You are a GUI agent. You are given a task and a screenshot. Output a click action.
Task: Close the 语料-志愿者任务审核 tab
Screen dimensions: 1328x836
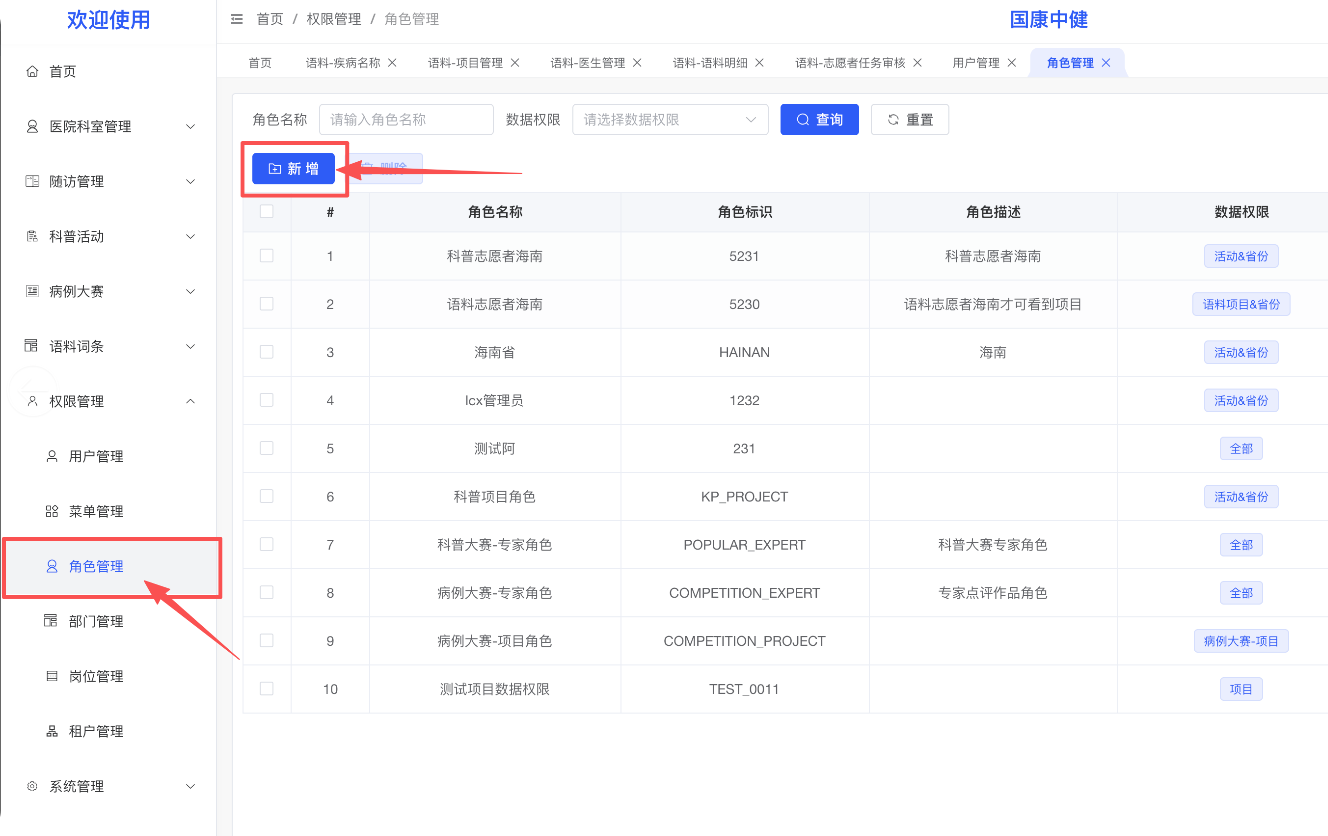[x=917, y=63]
